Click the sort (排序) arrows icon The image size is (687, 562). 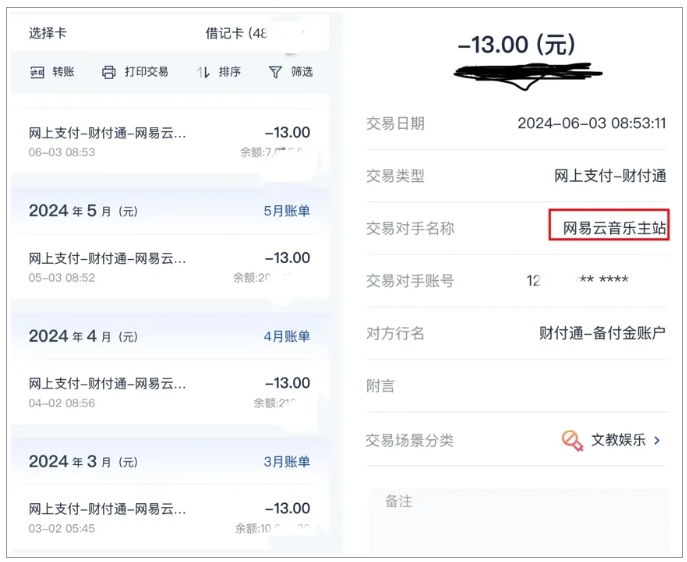(203, 72)
